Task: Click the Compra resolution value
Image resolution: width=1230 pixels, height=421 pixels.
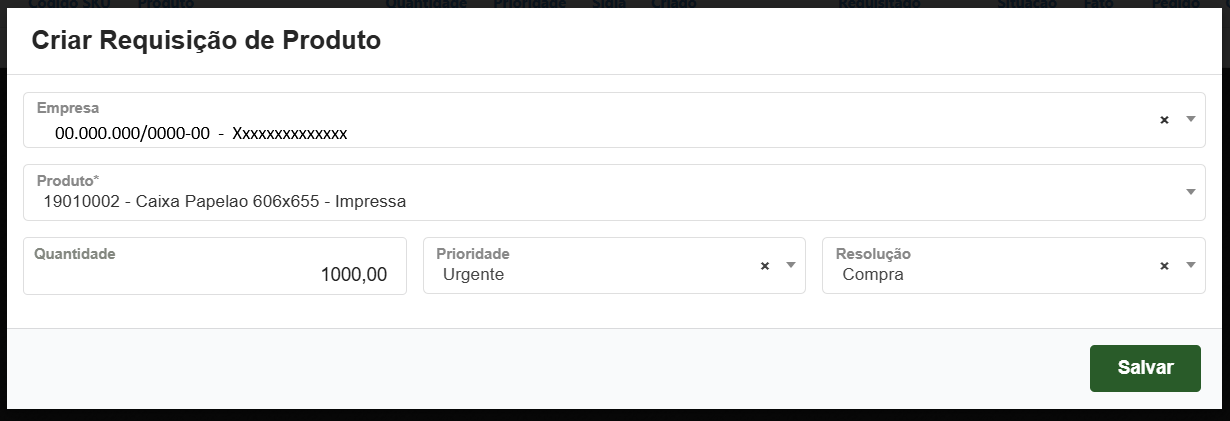Action: pyautogui.click(x=873, y=274)
